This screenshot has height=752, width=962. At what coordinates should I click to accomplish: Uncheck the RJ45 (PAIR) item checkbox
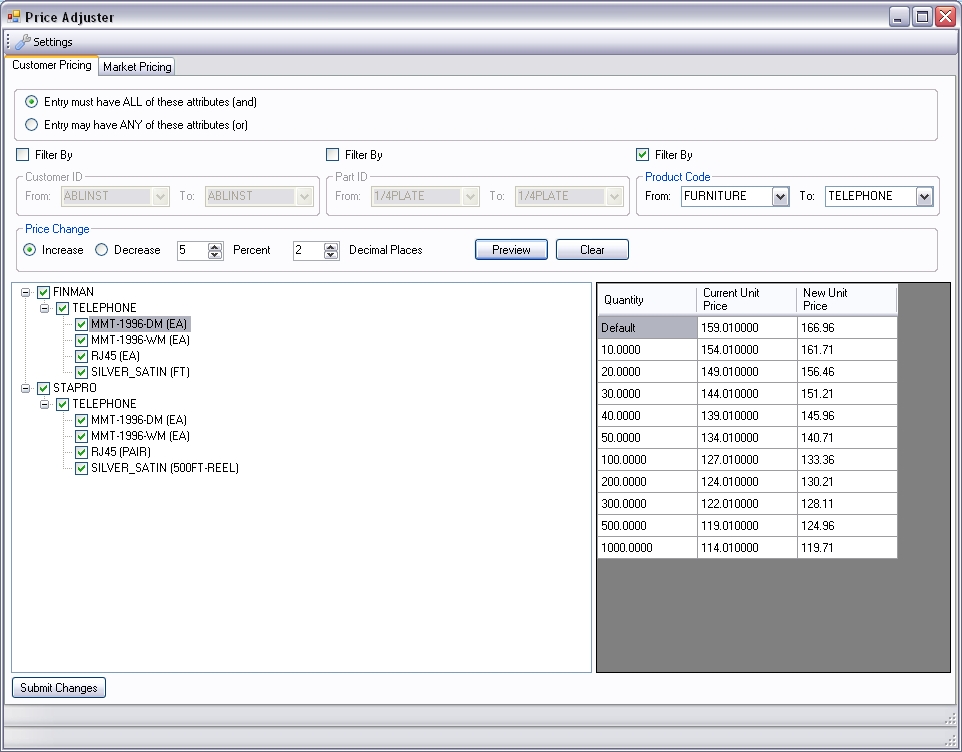pos(82,452)
